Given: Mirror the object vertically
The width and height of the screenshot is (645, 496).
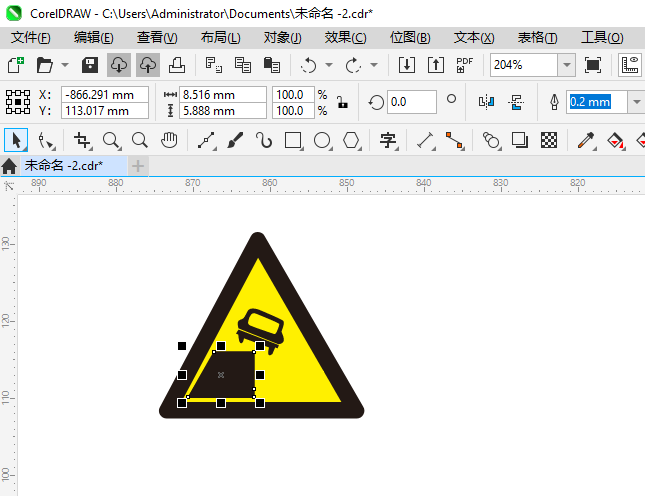Looking at the screenshot, I should click(516, 102).
